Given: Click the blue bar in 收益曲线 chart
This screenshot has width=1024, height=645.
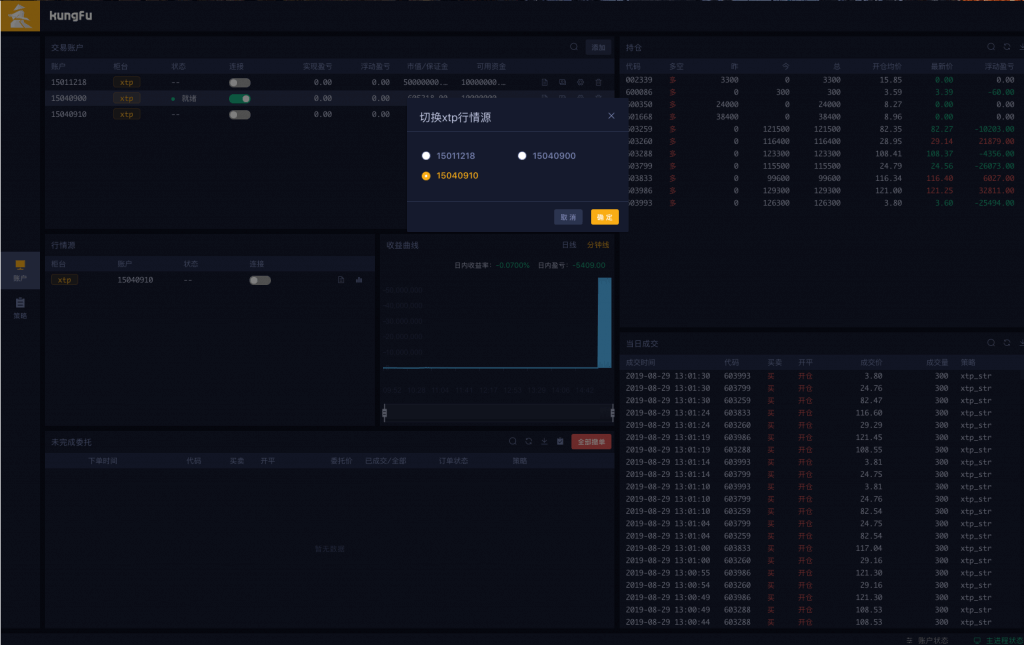Looking at the screenshot, I should click(x=605, y=322).
